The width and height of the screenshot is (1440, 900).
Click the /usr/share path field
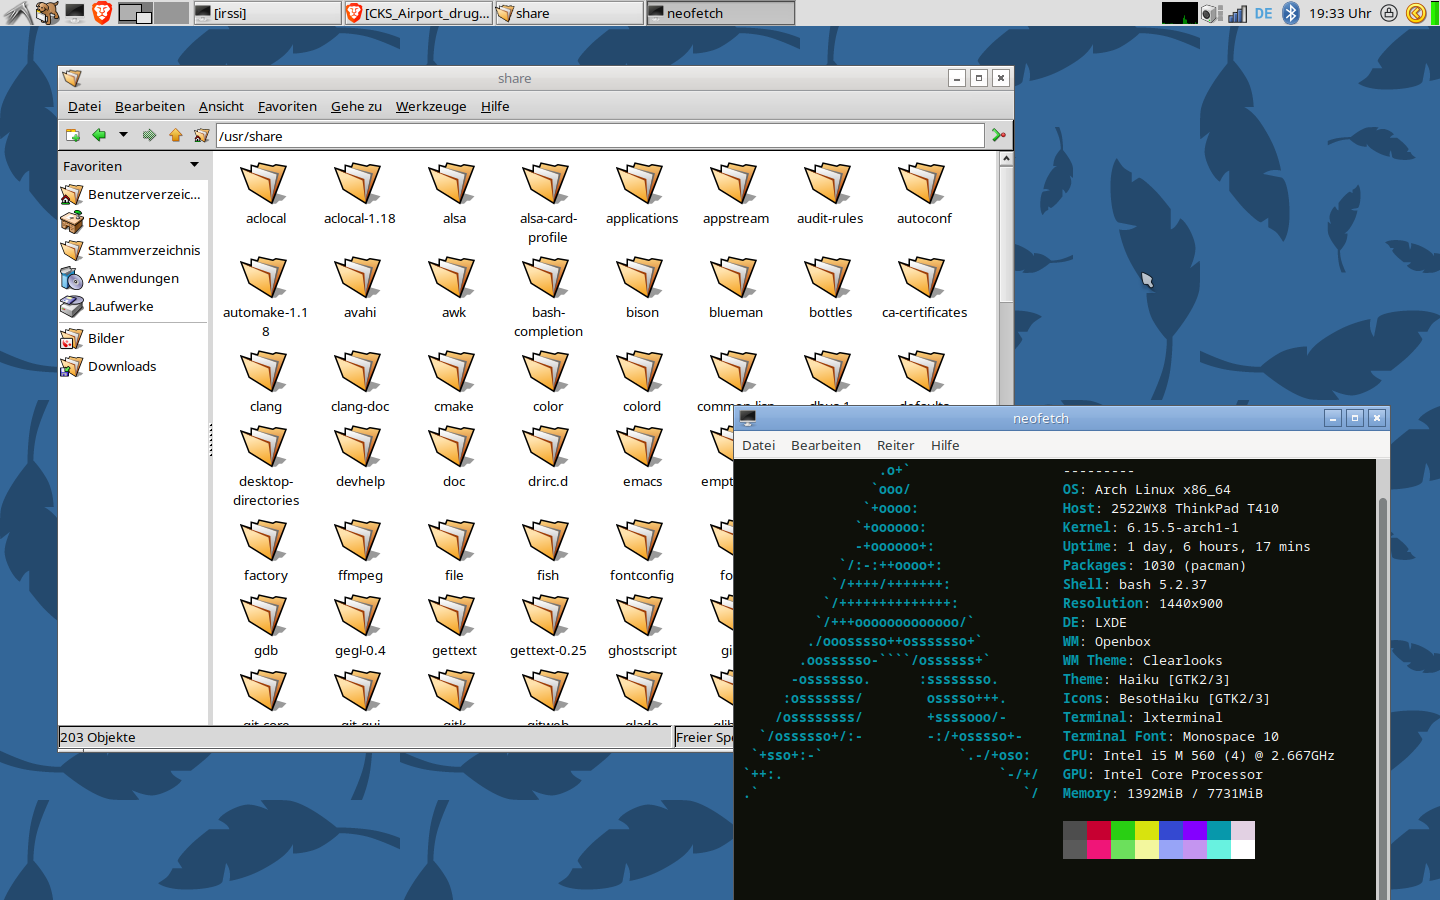pos(600,136)
